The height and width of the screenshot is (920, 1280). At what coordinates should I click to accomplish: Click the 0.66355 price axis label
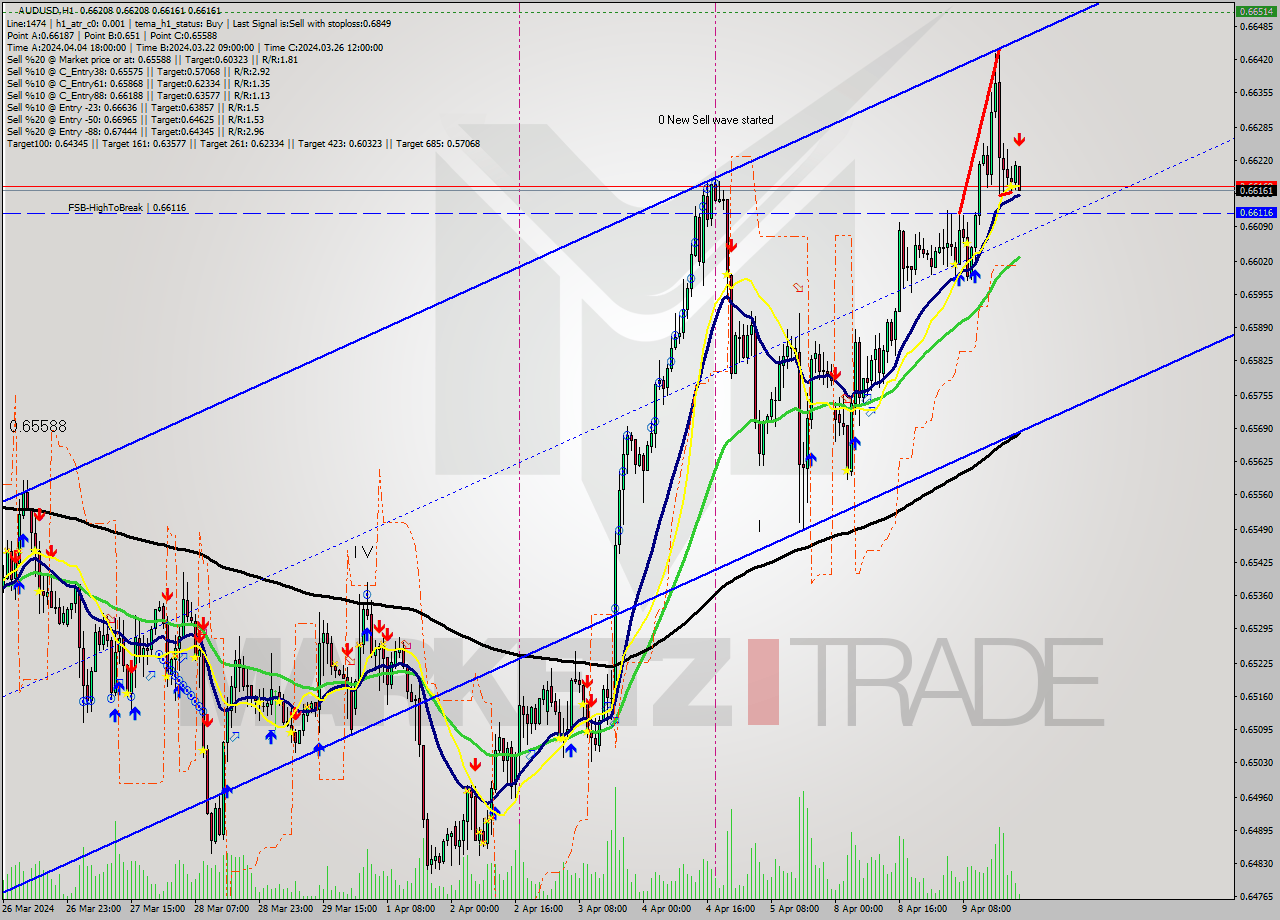coord(1256,93)
